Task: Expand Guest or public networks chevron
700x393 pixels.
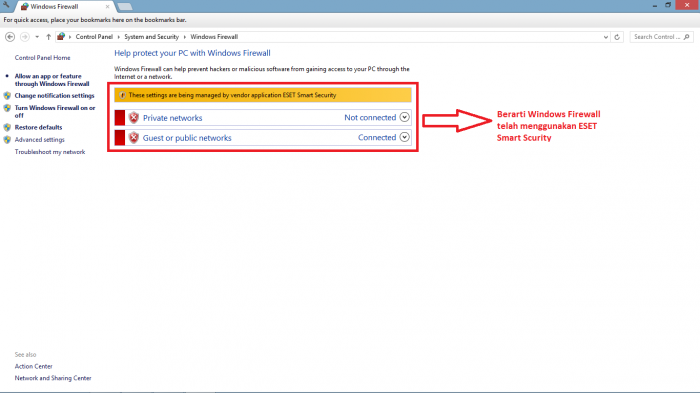Action: click(404, 137)
